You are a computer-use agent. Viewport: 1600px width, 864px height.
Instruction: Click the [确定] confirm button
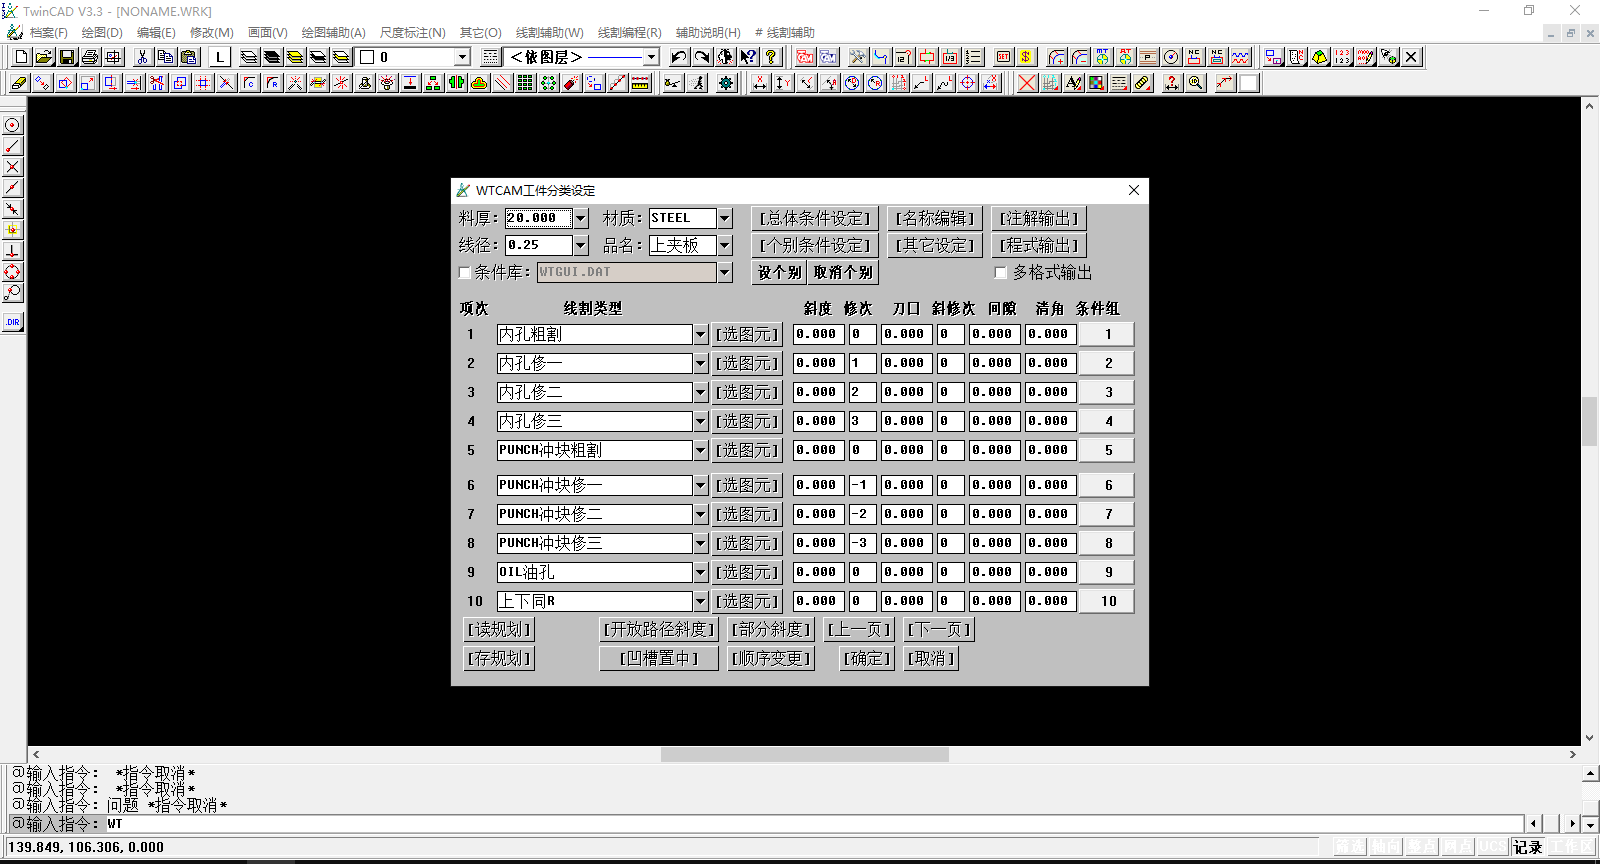pyautogui.click(x=867, y=658)
